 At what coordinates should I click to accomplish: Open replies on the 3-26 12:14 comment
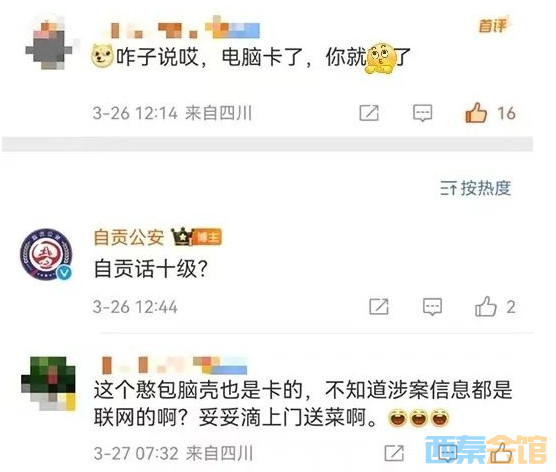pyautogui.click(x=422, y=113)
